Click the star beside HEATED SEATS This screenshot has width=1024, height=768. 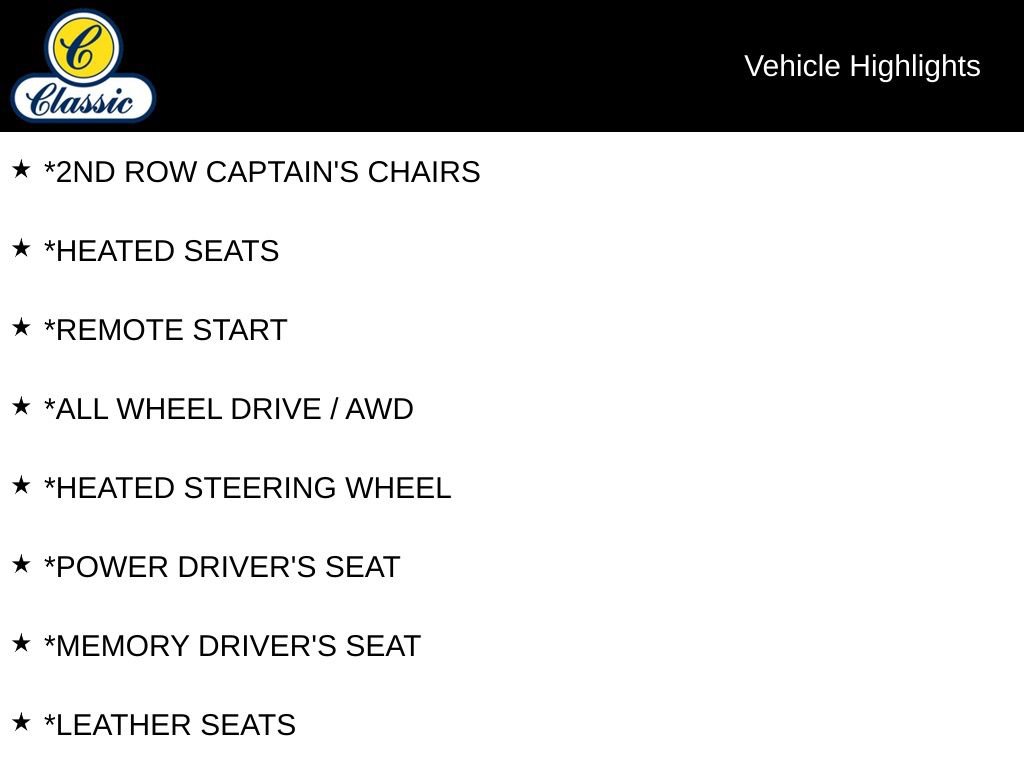click(21, 248)
